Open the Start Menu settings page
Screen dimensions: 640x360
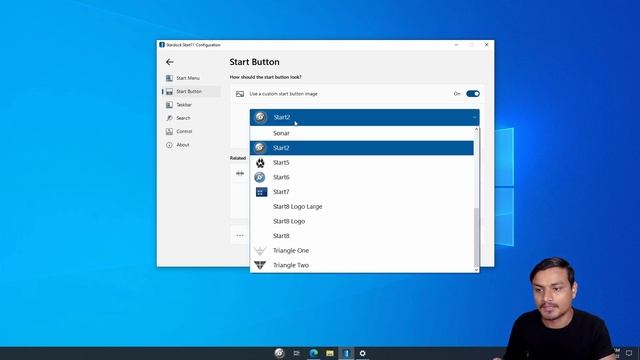tap(188, 78)
